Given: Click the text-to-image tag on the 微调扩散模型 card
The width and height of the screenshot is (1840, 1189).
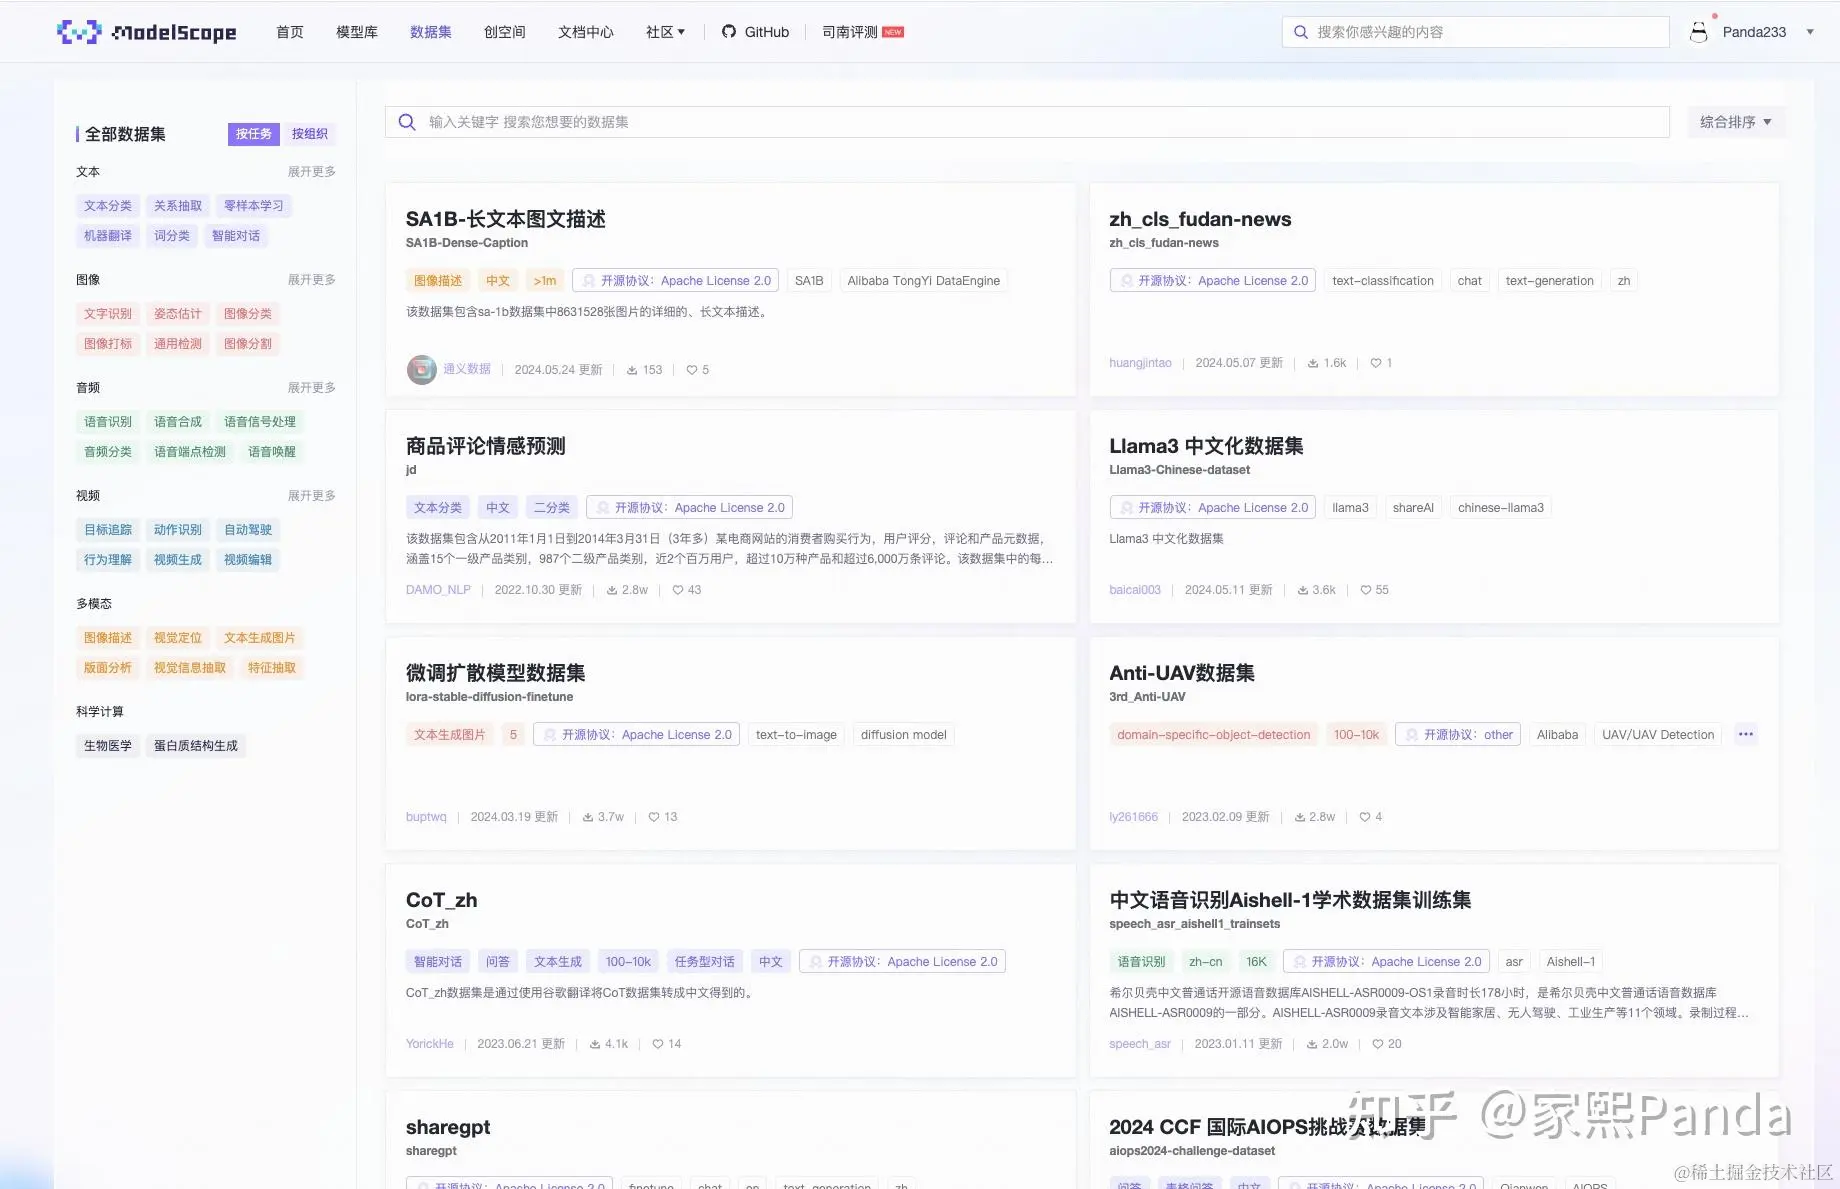Looking at the screenshot, I should (796, 735).
